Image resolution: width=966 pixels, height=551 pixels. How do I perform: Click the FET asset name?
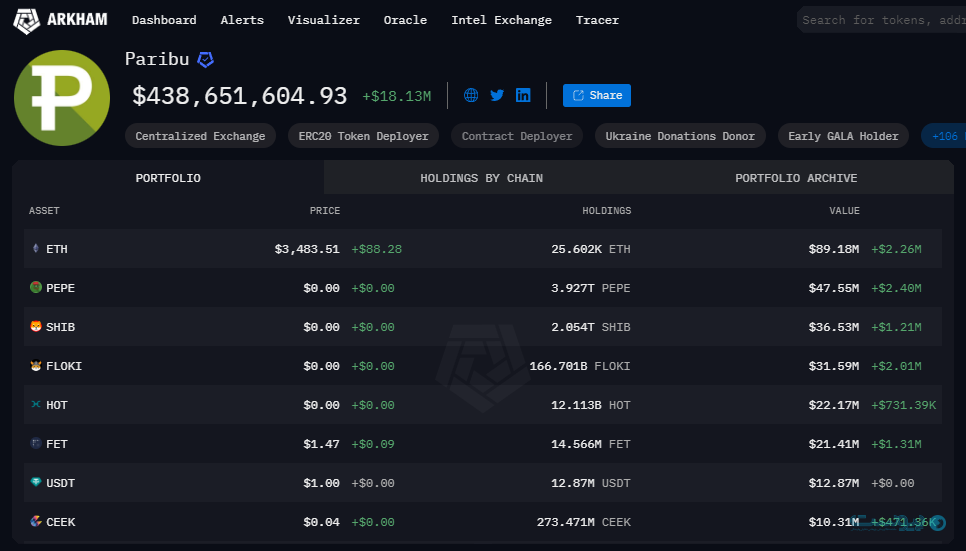coord(57,444)
